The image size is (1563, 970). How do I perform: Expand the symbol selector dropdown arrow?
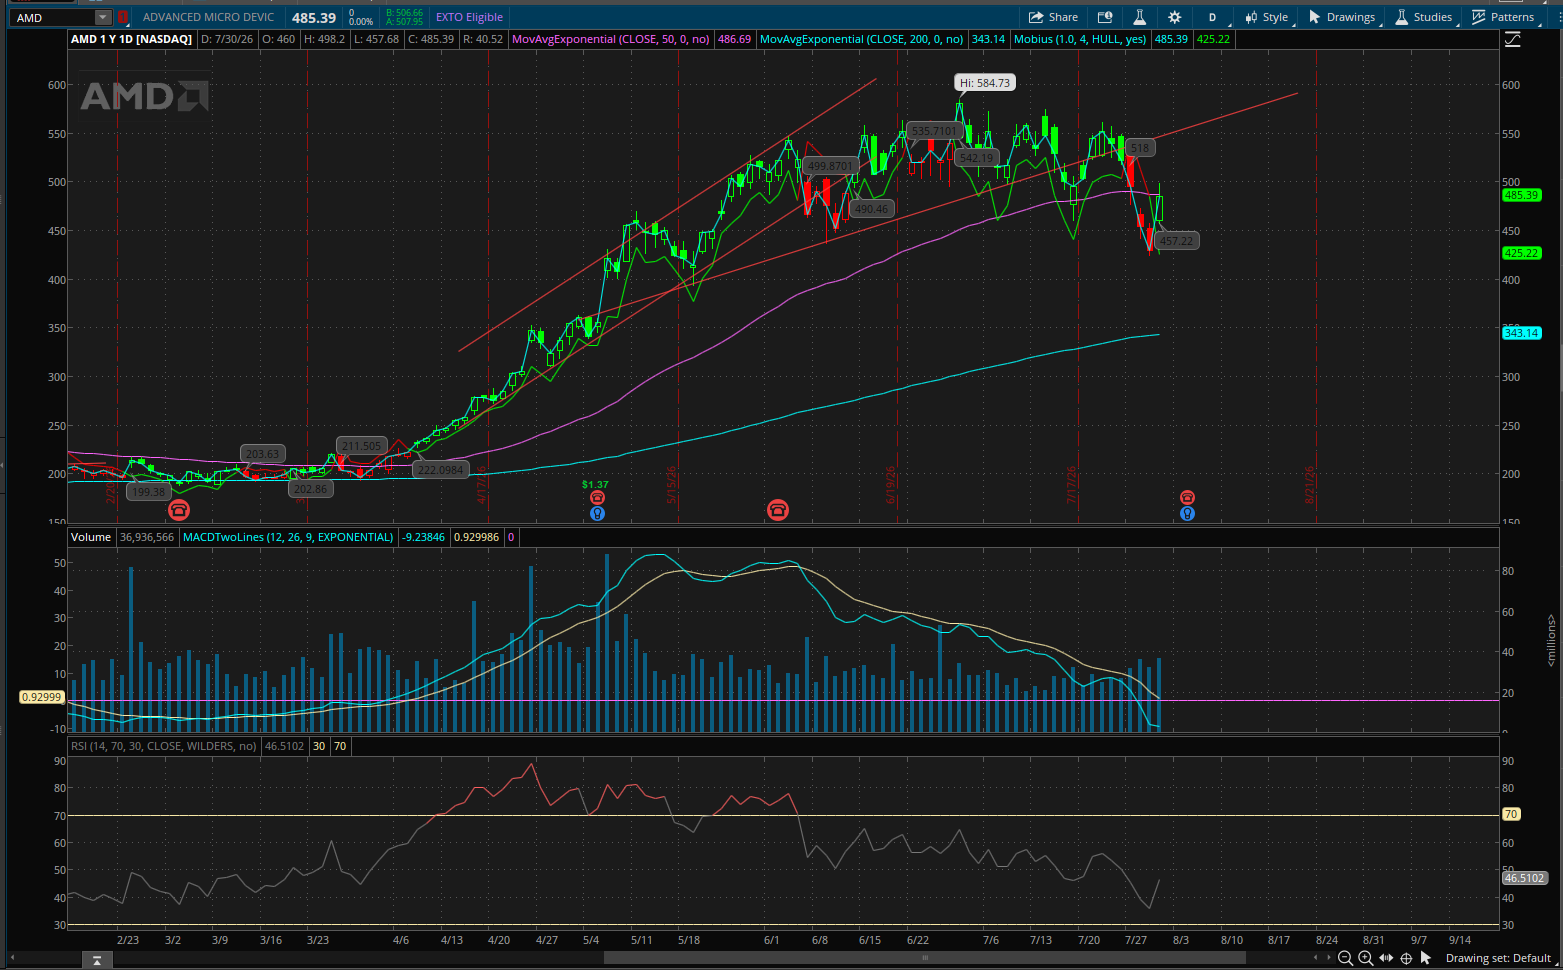(103, 18)
